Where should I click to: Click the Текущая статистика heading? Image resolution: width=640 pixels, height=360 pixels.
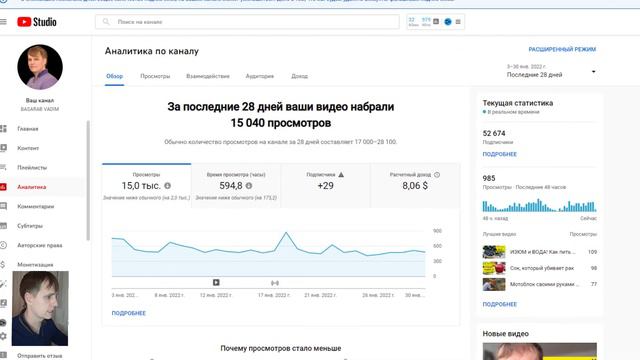[x=518, y=103]
